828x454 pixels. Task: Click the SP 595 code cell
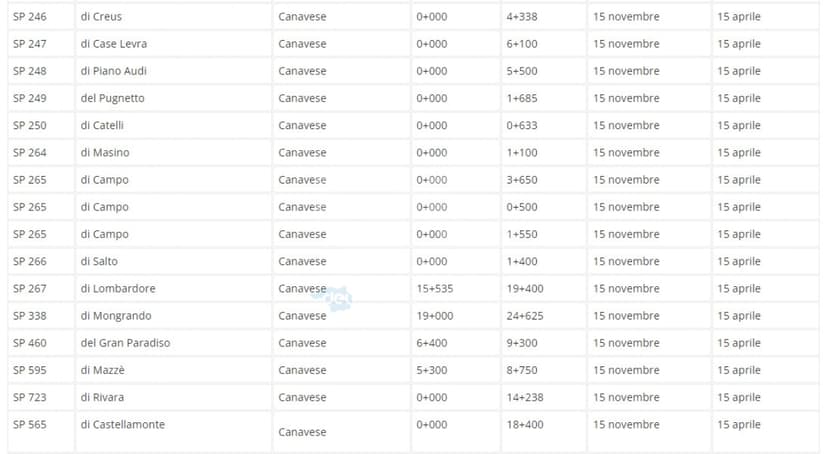click(30, 369)
